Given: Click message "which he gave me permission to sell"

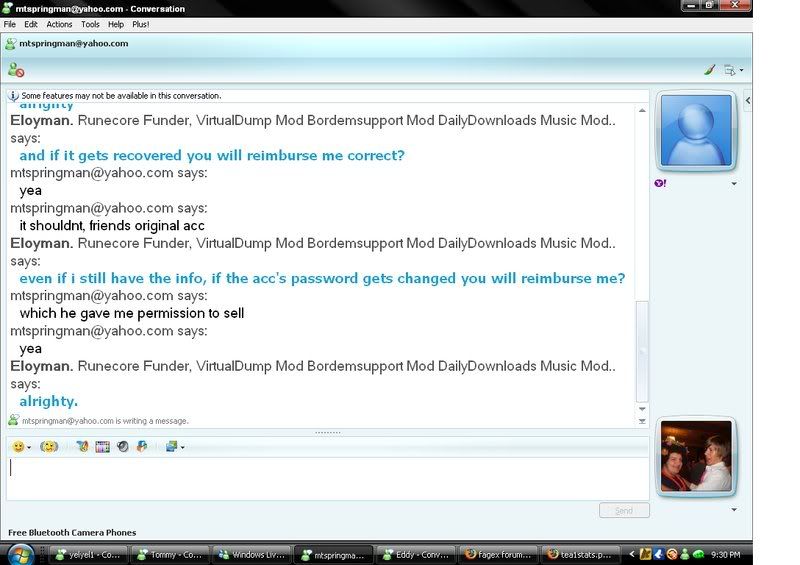Looking at the screenshot, I should click(132, 313).
